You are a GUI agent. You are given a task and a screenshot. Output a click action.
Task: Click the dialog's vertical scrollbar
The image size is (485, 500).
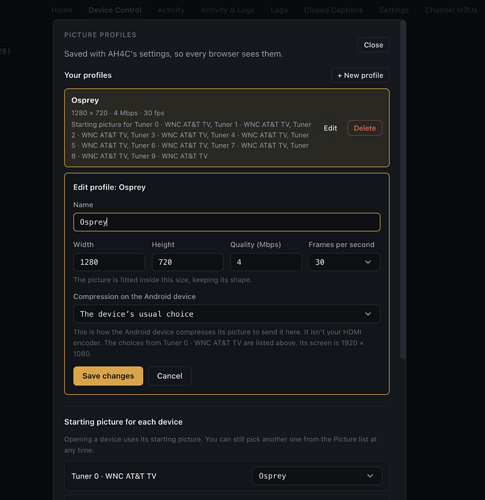pyautogui.click(x=403, y=189)
